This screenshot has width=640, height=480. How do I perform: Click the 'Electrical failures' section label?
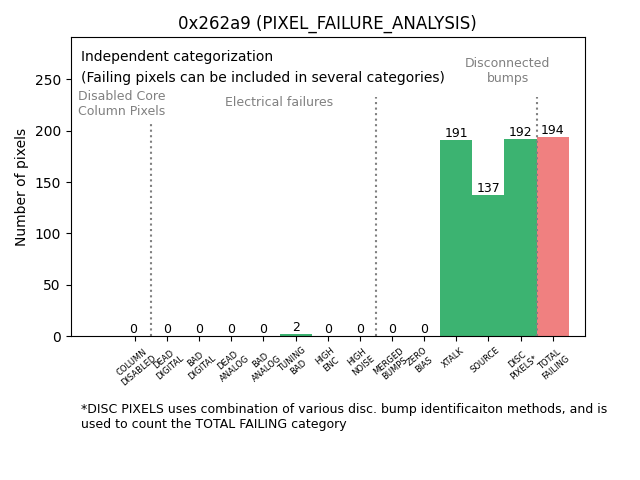(x=279, y=102)
